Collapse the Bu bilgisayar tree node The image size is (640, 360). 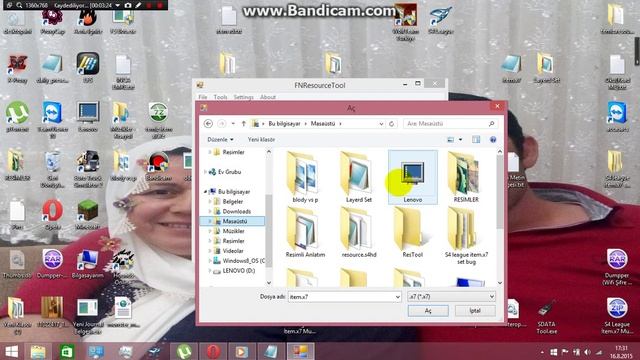pos(206,191)
